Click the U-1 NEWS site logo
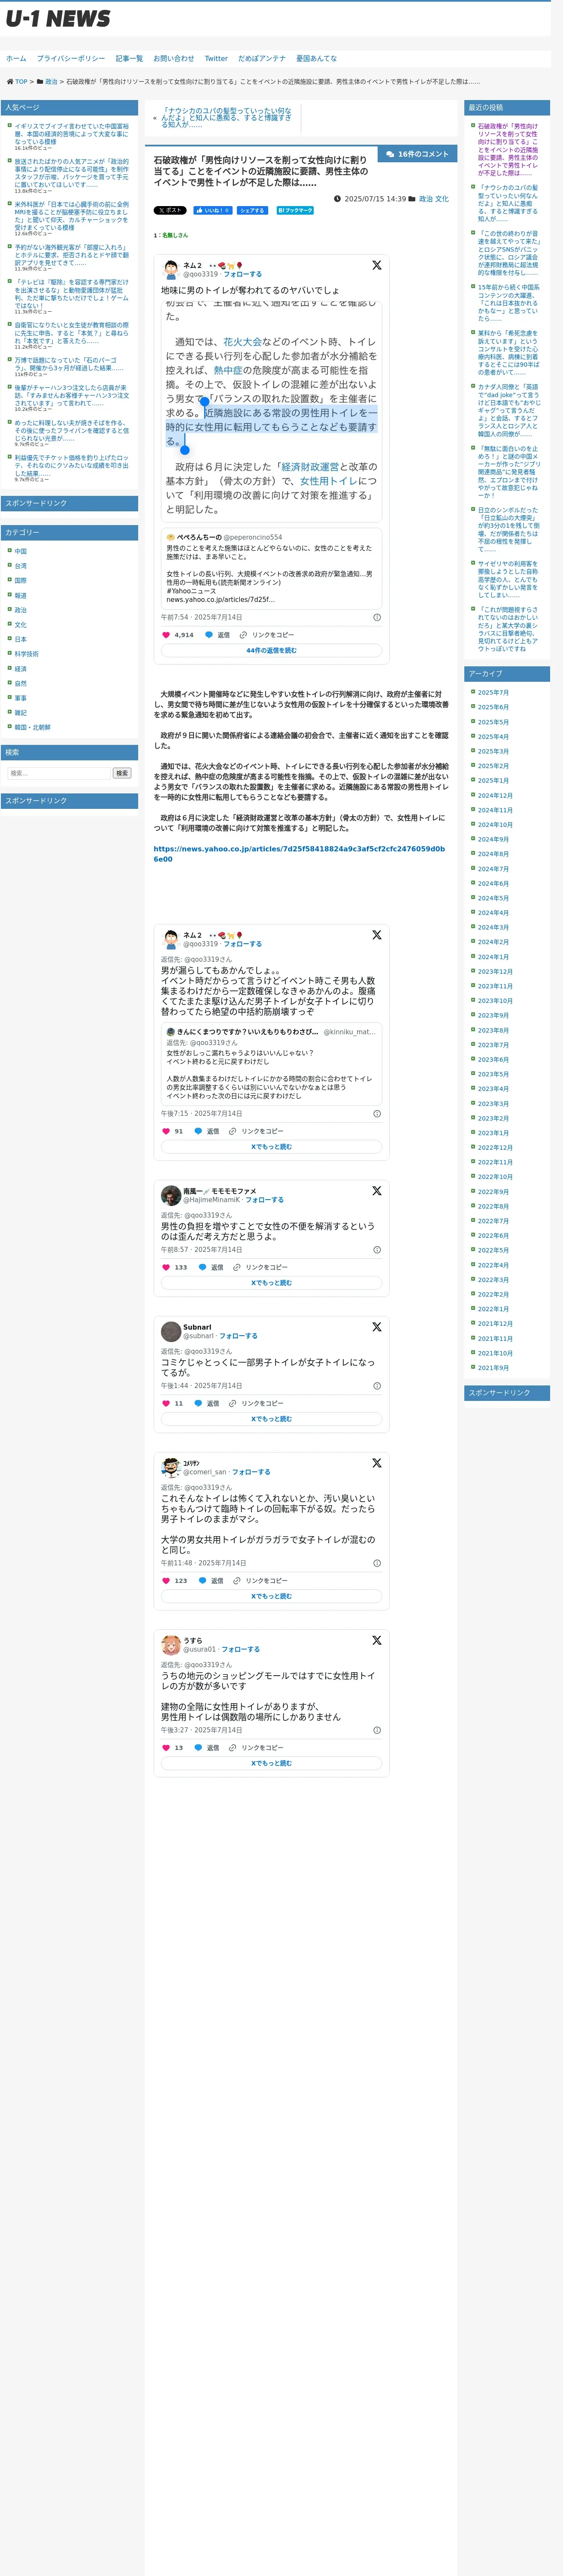Screen dimensions: 563x2576 click(57, 19)
